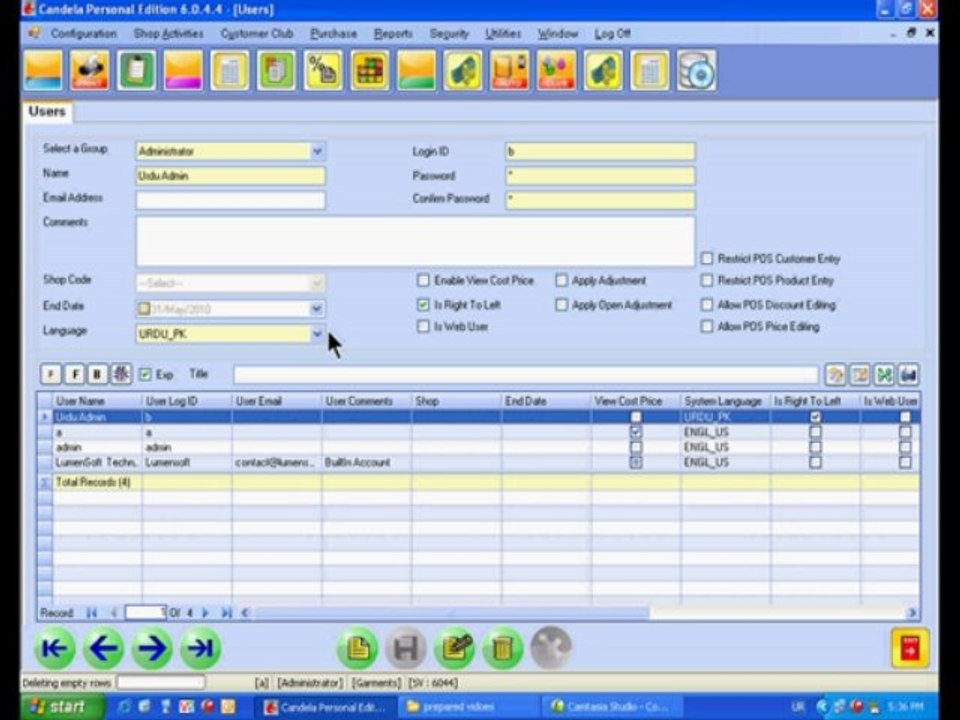Click the green Excel export icon above grid
Screen dimensions: 960x720
[x=884, y=375]
